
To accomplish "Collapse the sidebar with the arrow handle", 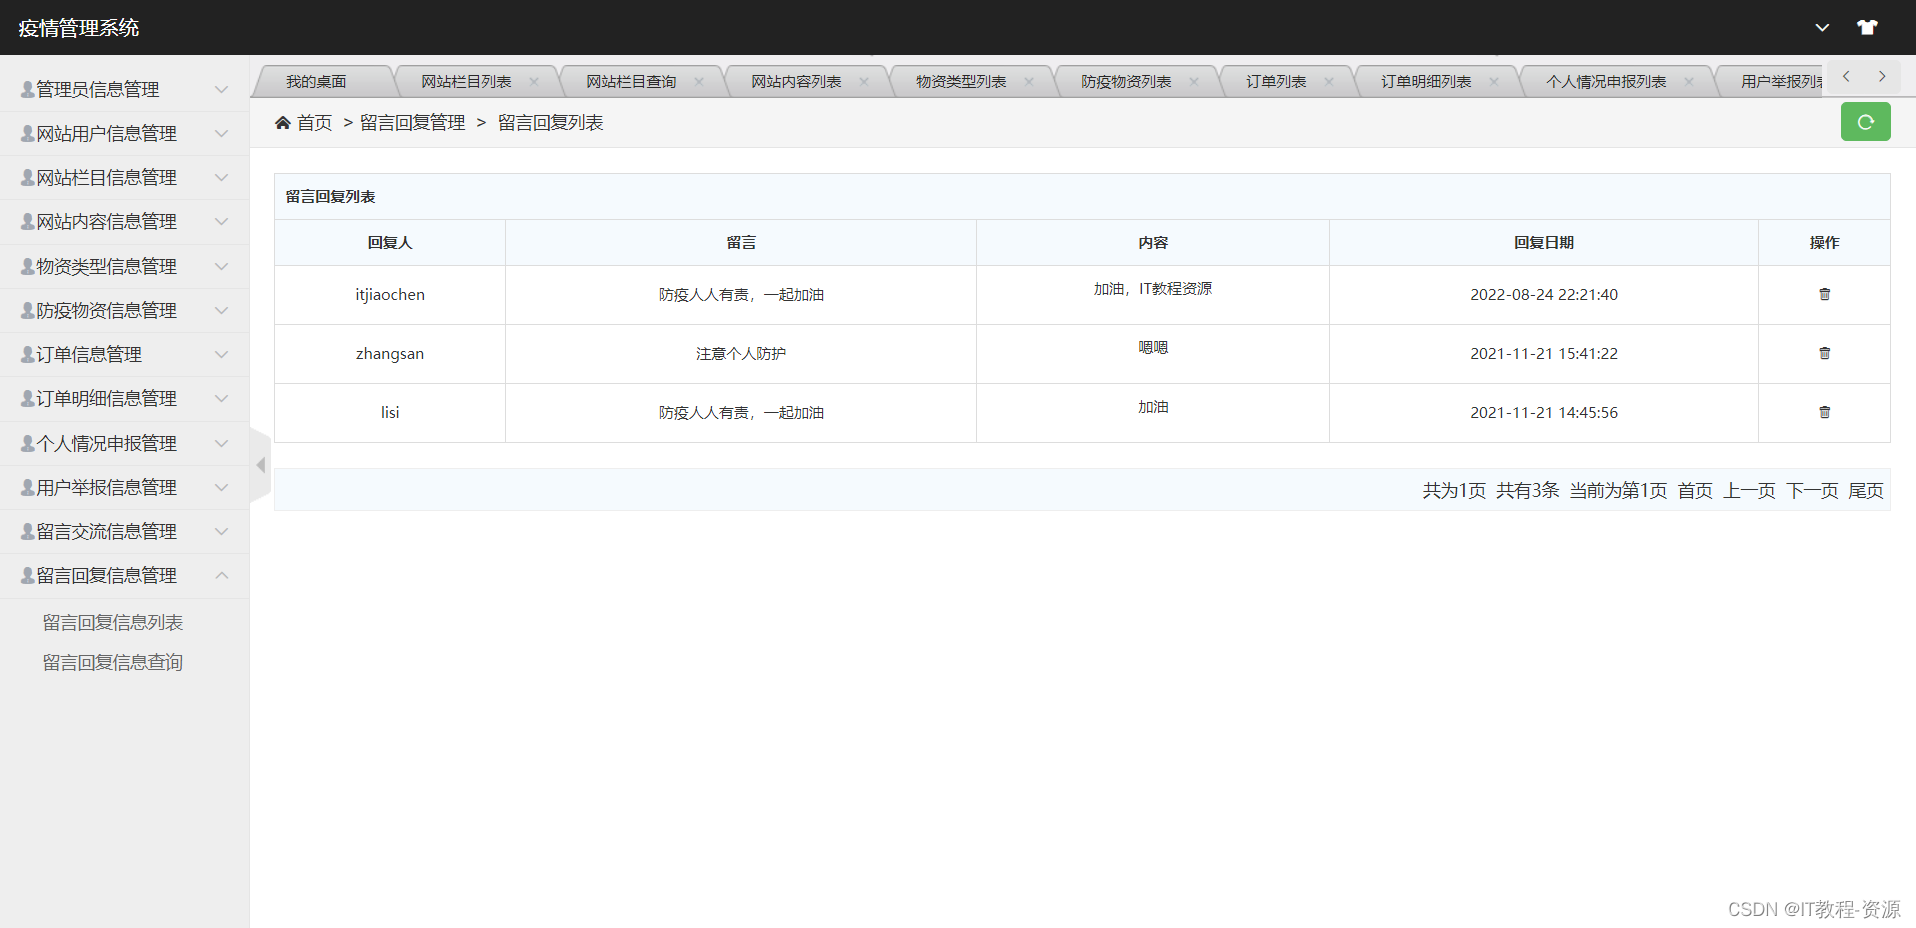I will click(x=260, y=465).
